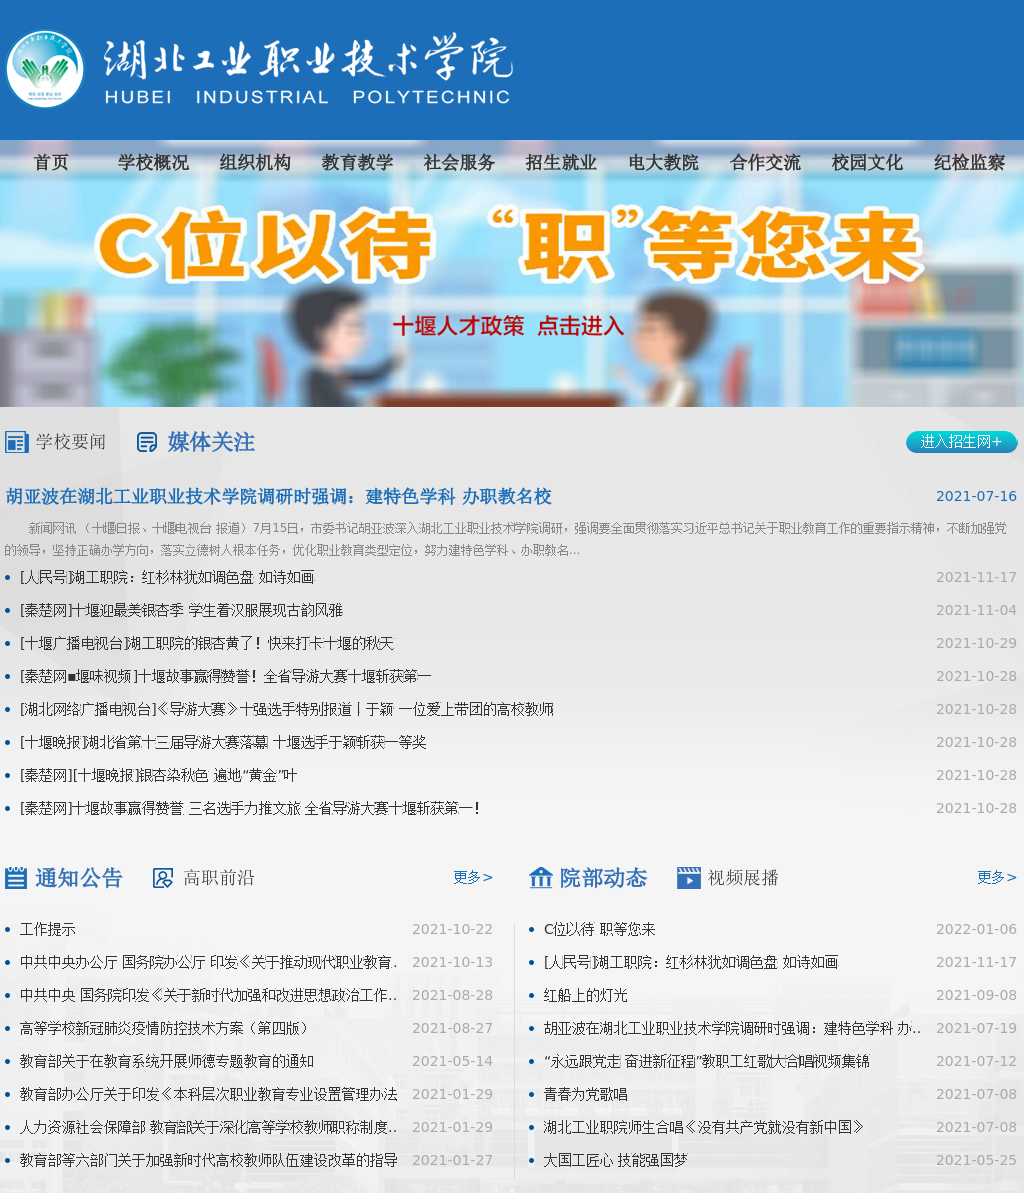Screen dimensions: 1024x1200
Task: Click the 2021-07-16 headline date
Action: pyautogui.click(x=976, y=496)
